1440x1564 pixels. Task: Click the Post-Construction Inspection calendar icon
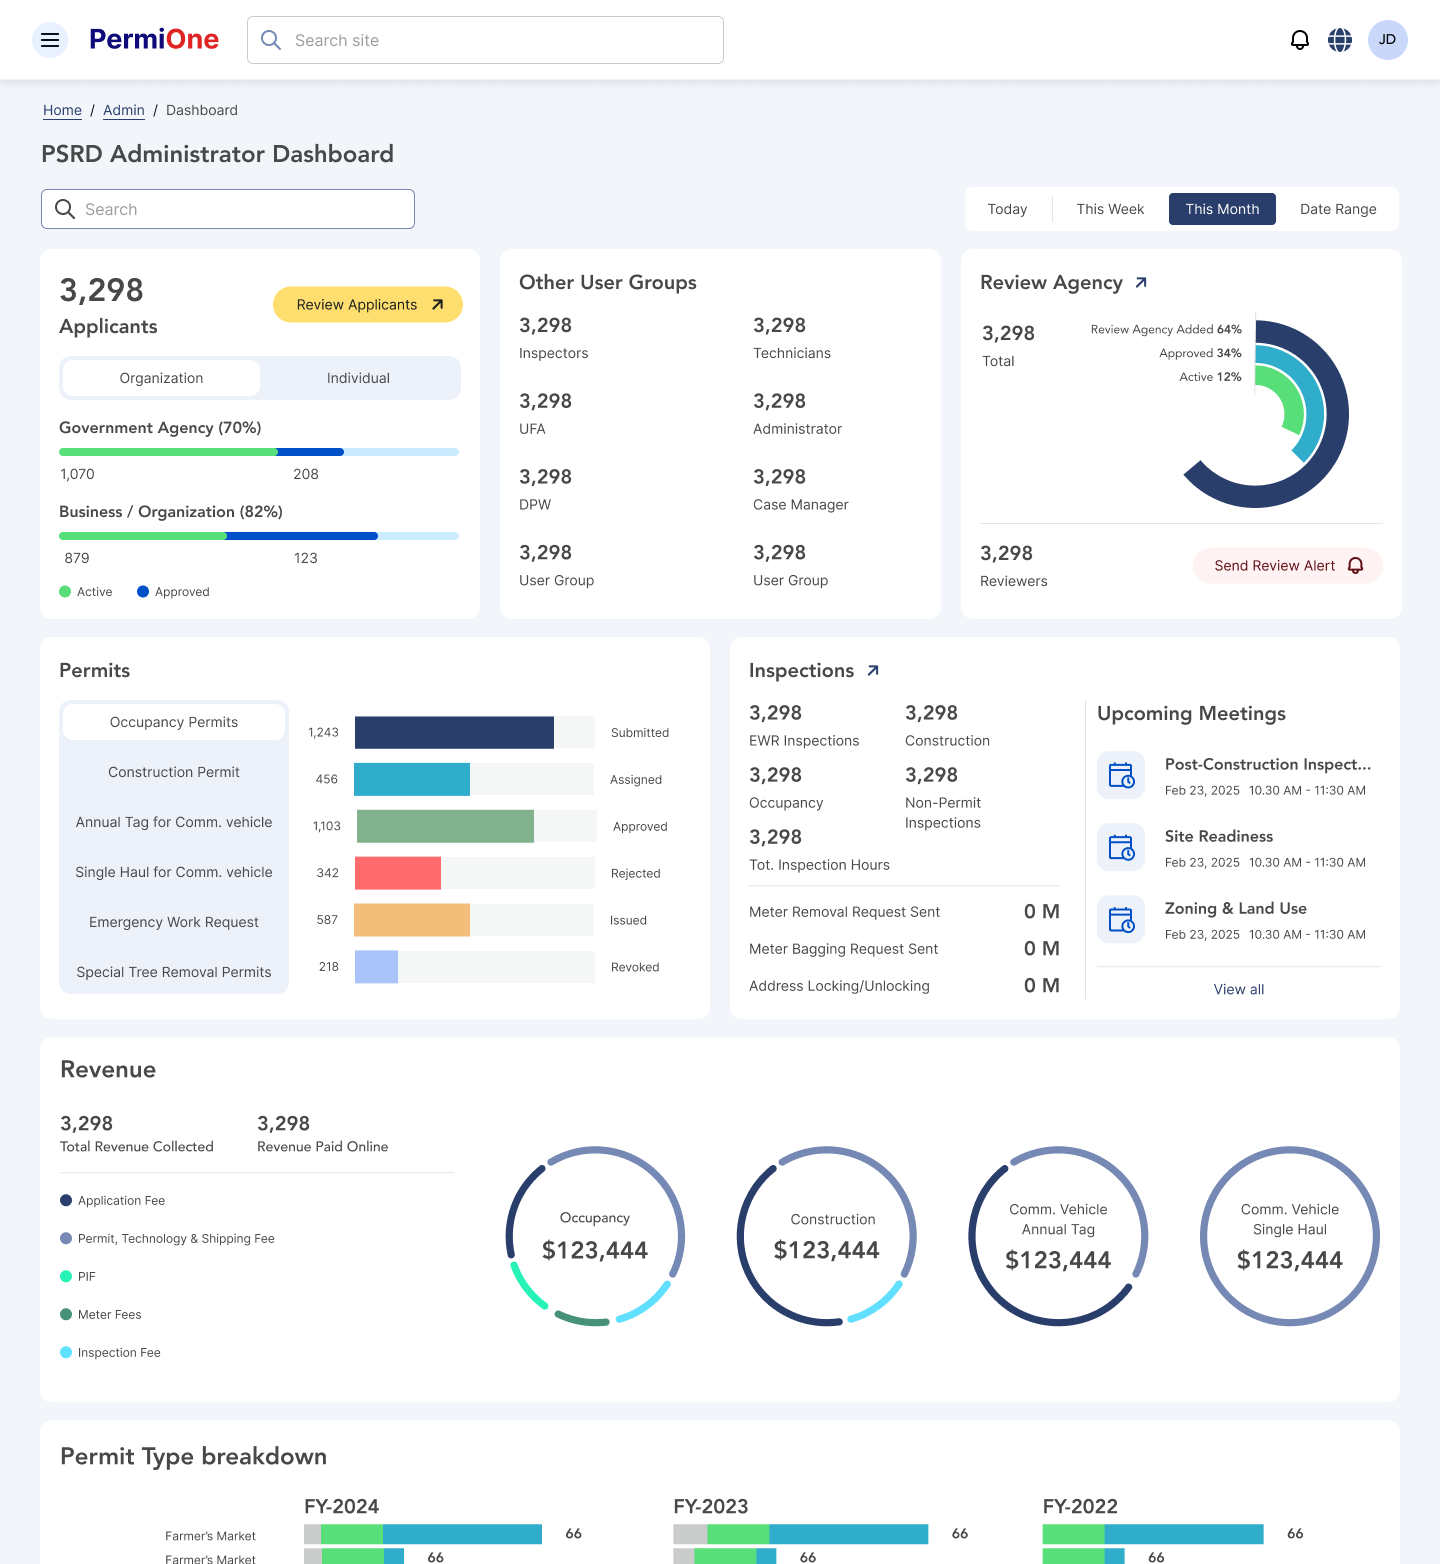tap(1121, 776)
